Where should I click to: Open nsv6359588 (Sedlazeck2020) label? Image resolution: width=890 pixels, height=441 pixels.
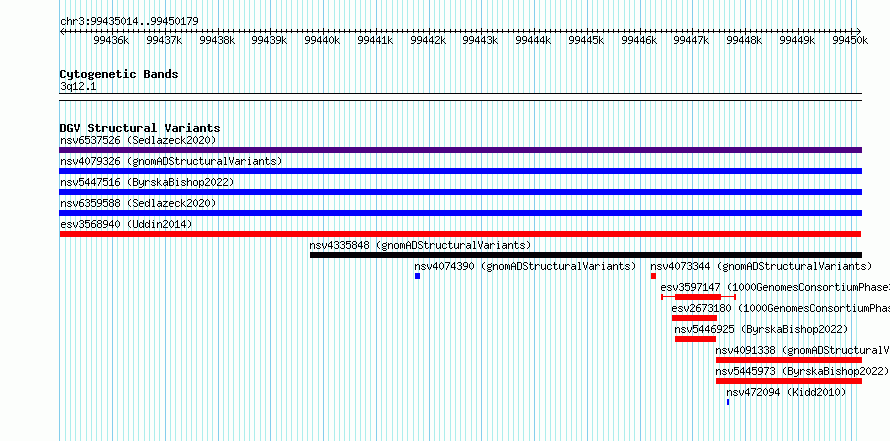click(x=138, y=203)
